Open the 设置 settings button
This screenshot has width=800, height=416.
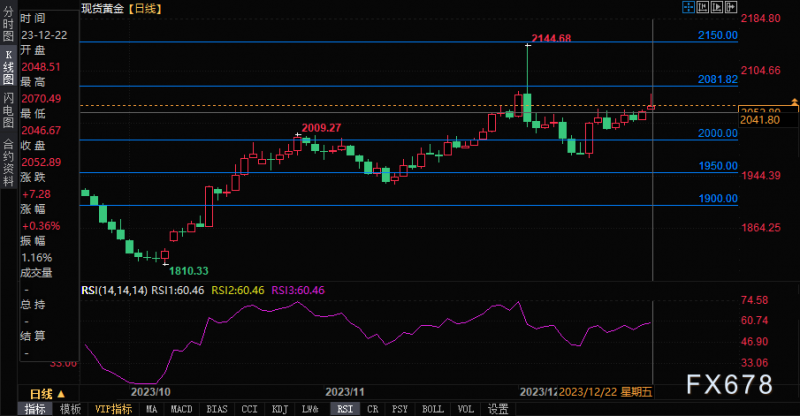click(498, 409)
